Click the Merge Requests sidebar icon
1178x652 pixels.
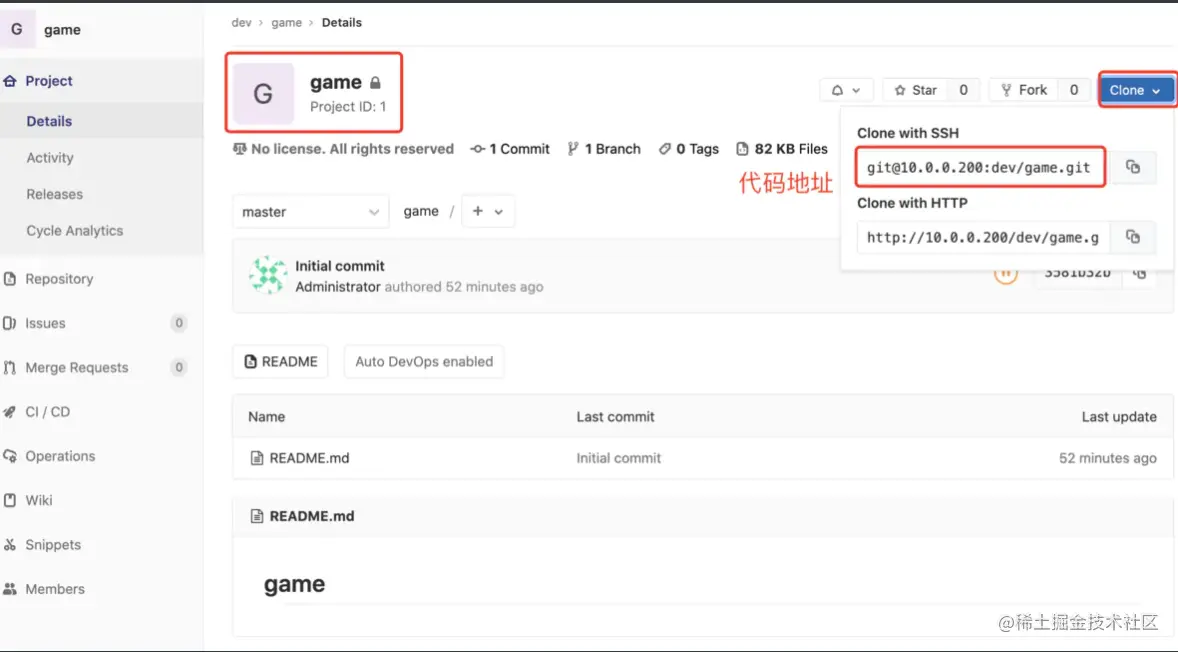point(10,367)
